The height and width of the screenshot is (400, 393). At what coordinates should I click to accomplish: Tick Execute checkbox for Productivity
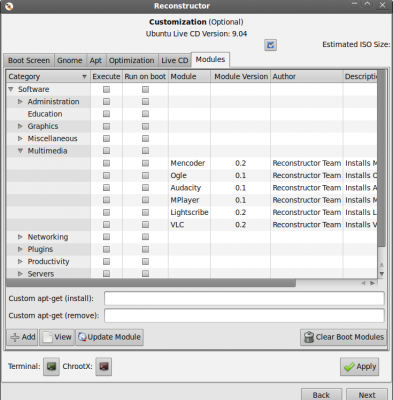[106, 262]
